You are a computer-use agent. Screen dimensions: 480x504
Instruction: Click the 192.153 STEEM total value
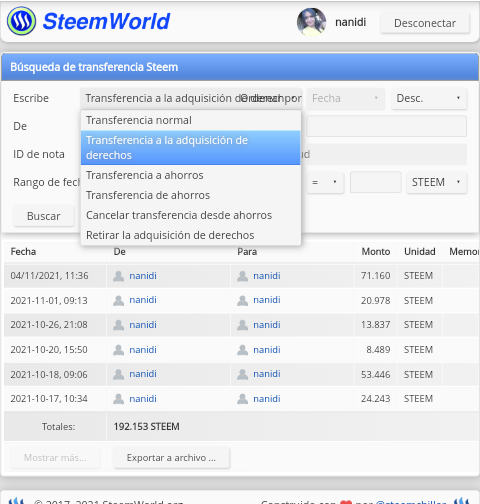click(x=146, y=427)
